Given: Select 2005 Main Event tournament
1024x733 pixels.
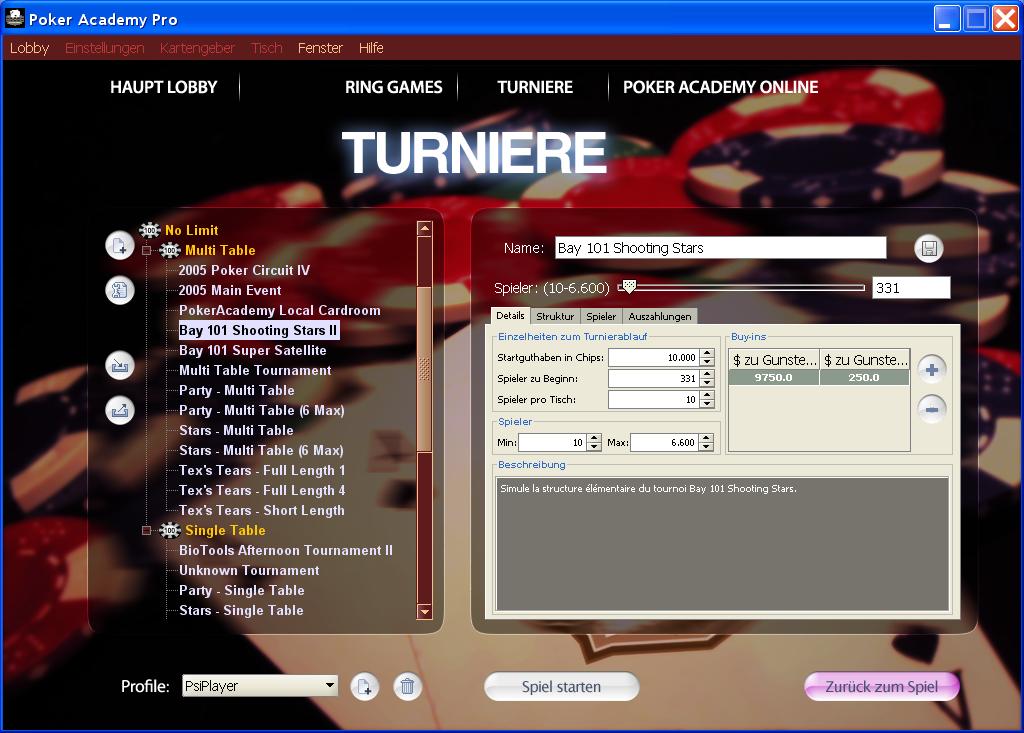Looking at the screenshot, I should (x=230, y=290).
